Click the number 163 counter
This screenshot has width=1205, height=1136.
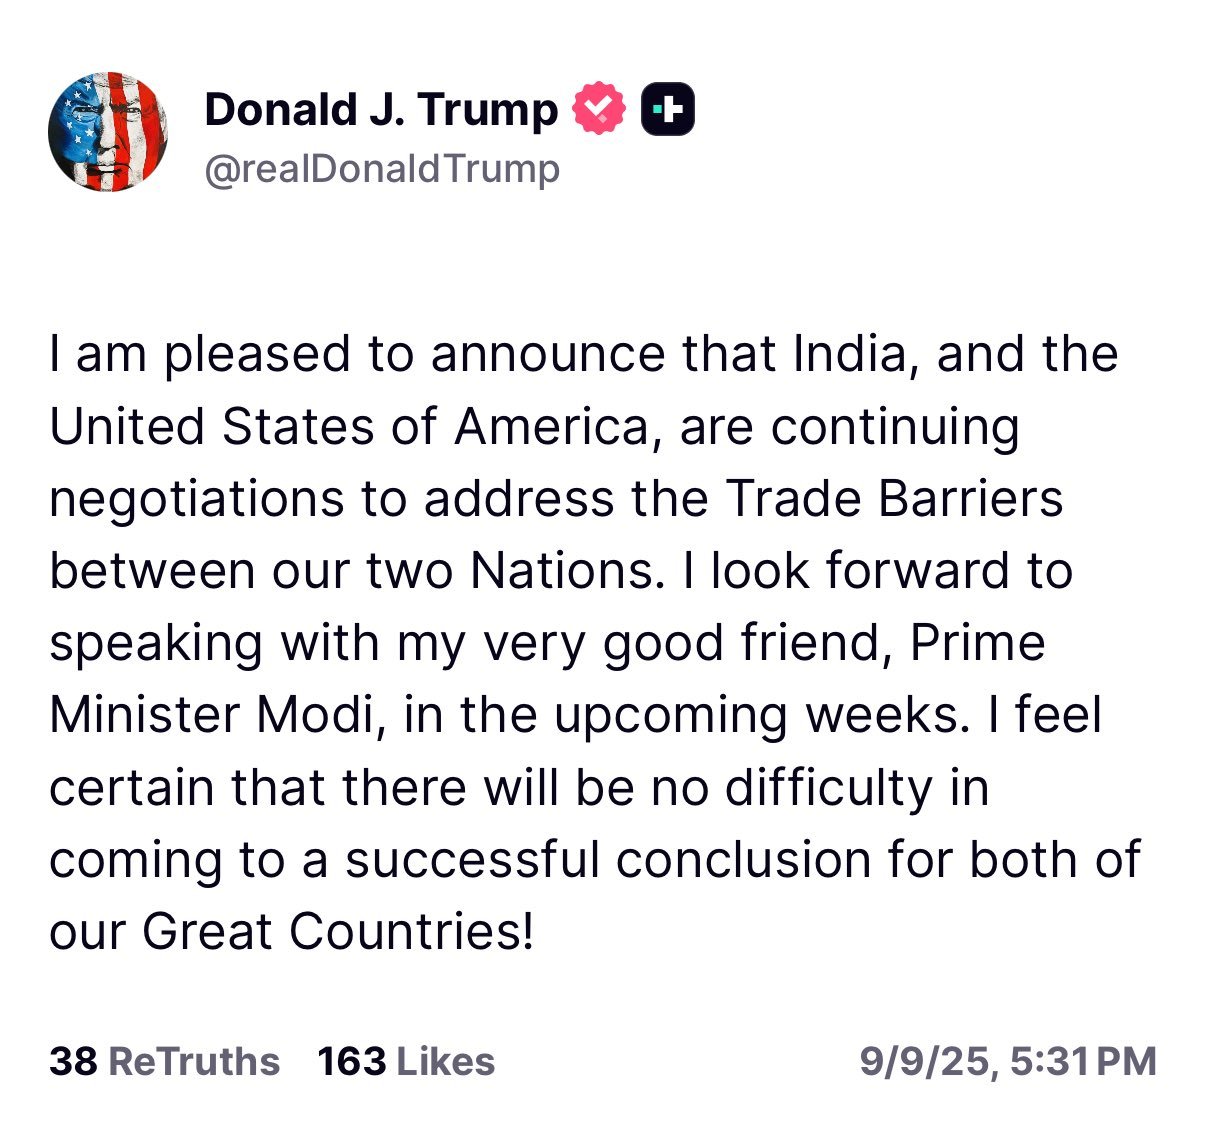point(352,1061)
